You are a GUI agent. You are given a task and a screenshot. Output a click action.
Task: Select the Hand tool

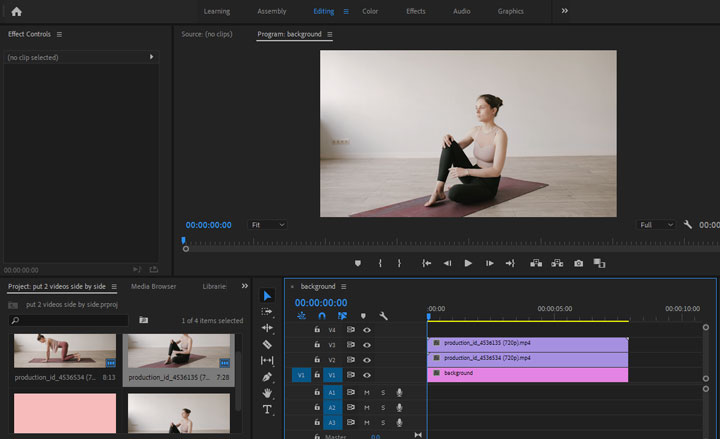point(267,393)
